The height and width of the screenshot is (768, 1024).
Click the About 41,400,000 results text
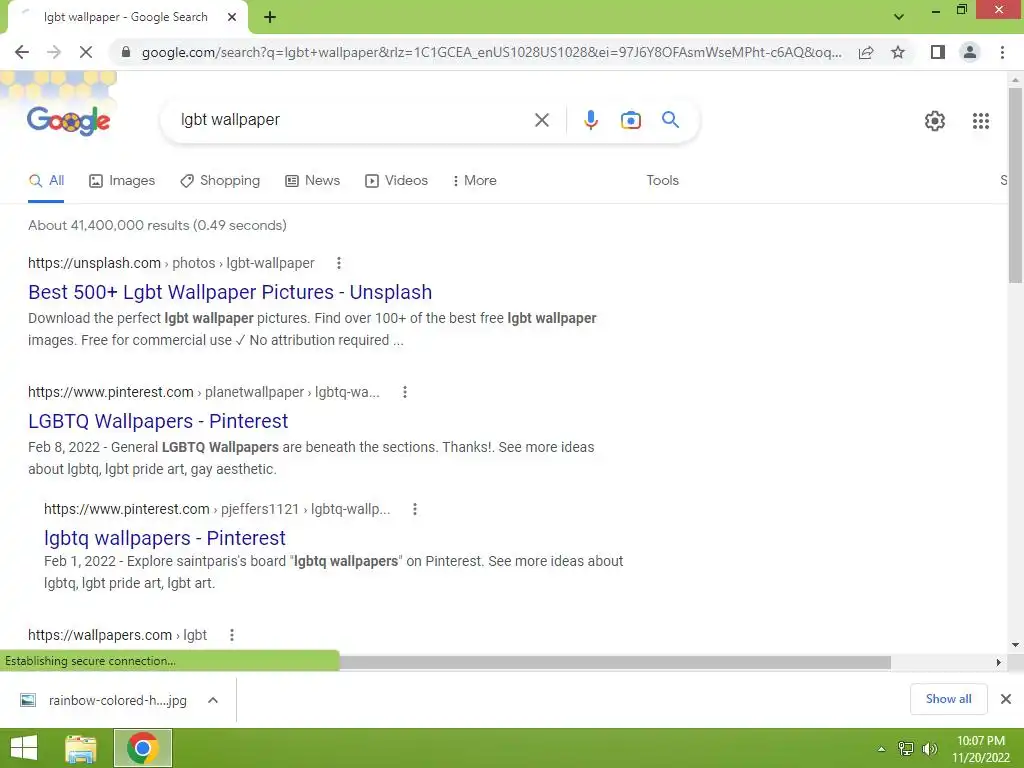pyautogui.click(x=157, y=225)
